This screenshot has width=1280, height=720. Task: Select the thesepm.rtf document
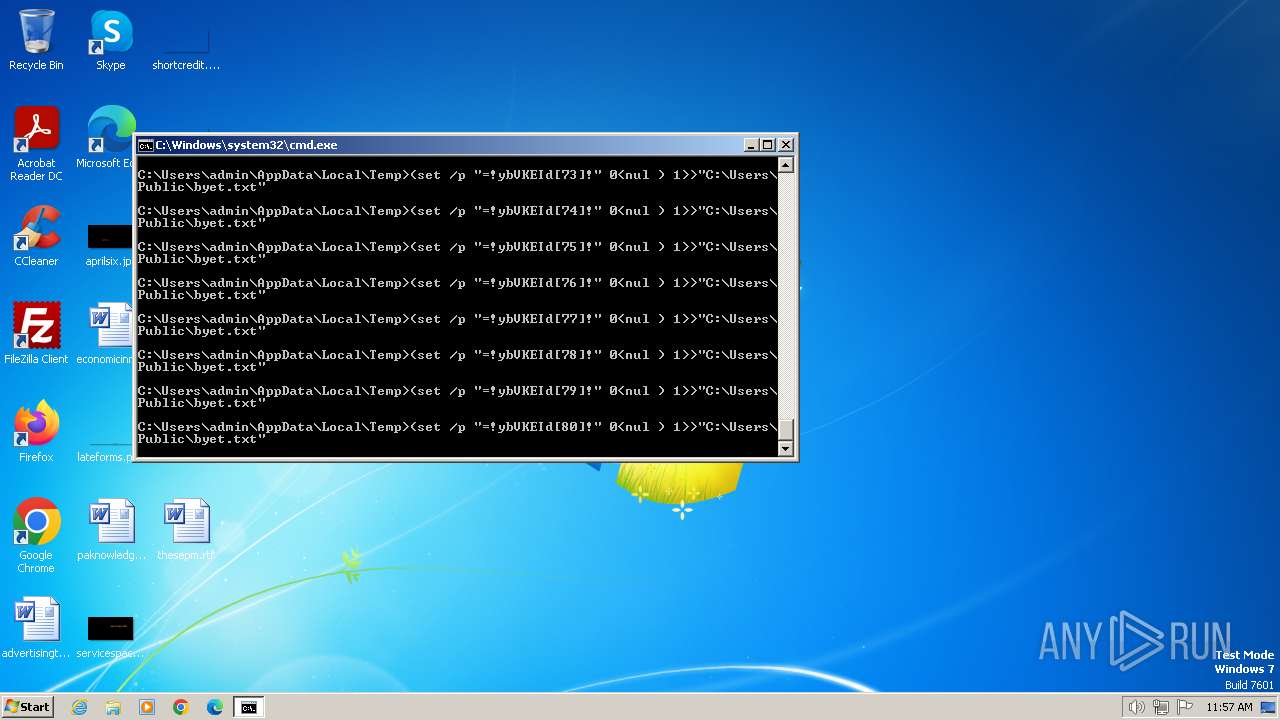186,530
